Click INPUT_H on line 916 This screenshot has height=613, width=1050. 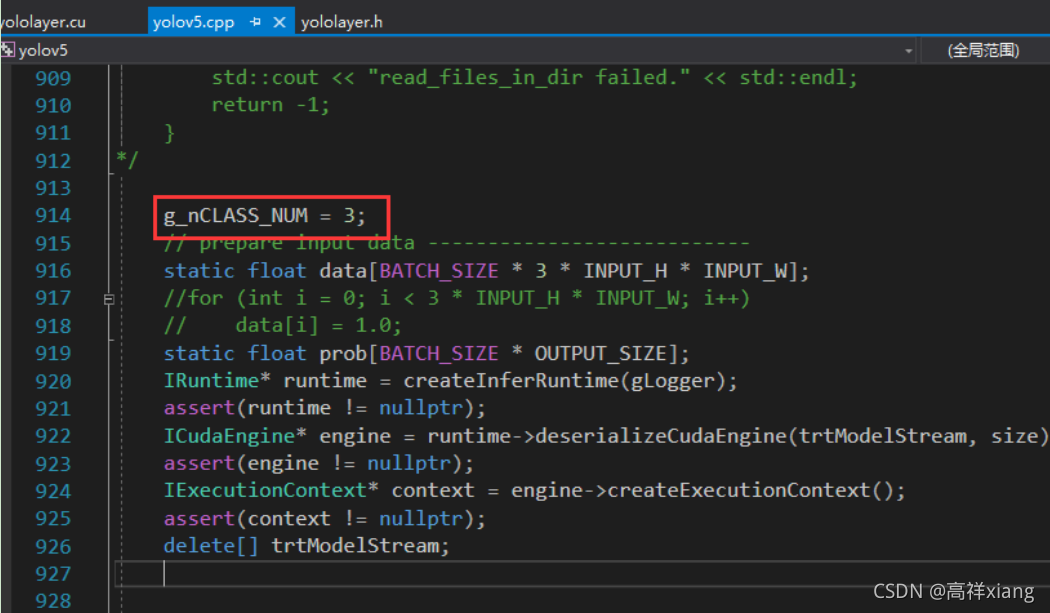point(625,271)
